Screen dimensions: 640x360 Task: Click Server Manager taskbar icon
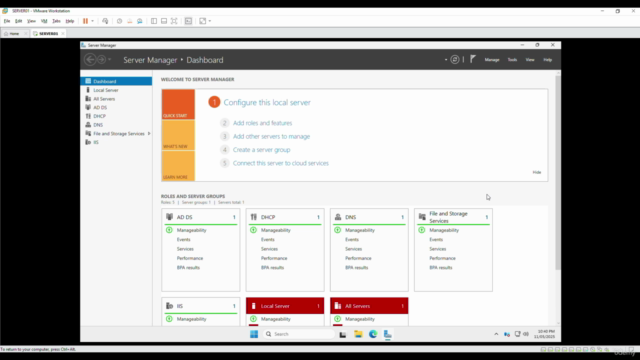(388, 334)
